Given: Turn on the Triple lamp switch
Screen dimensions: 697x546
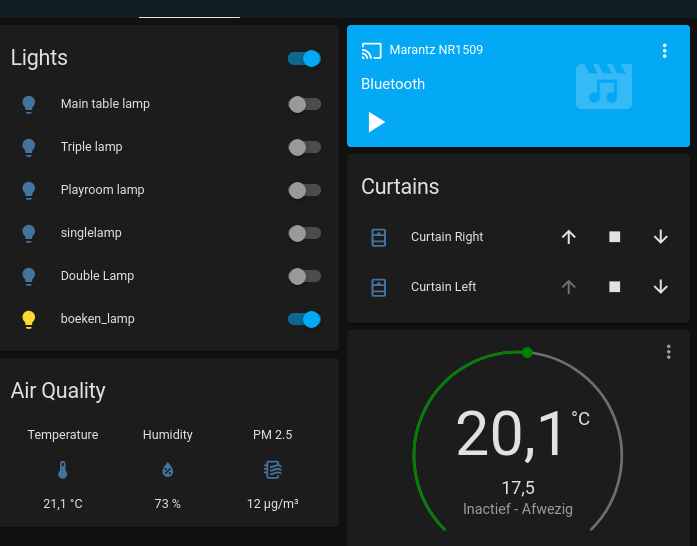Looking at the screenshot, I should [x=304, y=147].
